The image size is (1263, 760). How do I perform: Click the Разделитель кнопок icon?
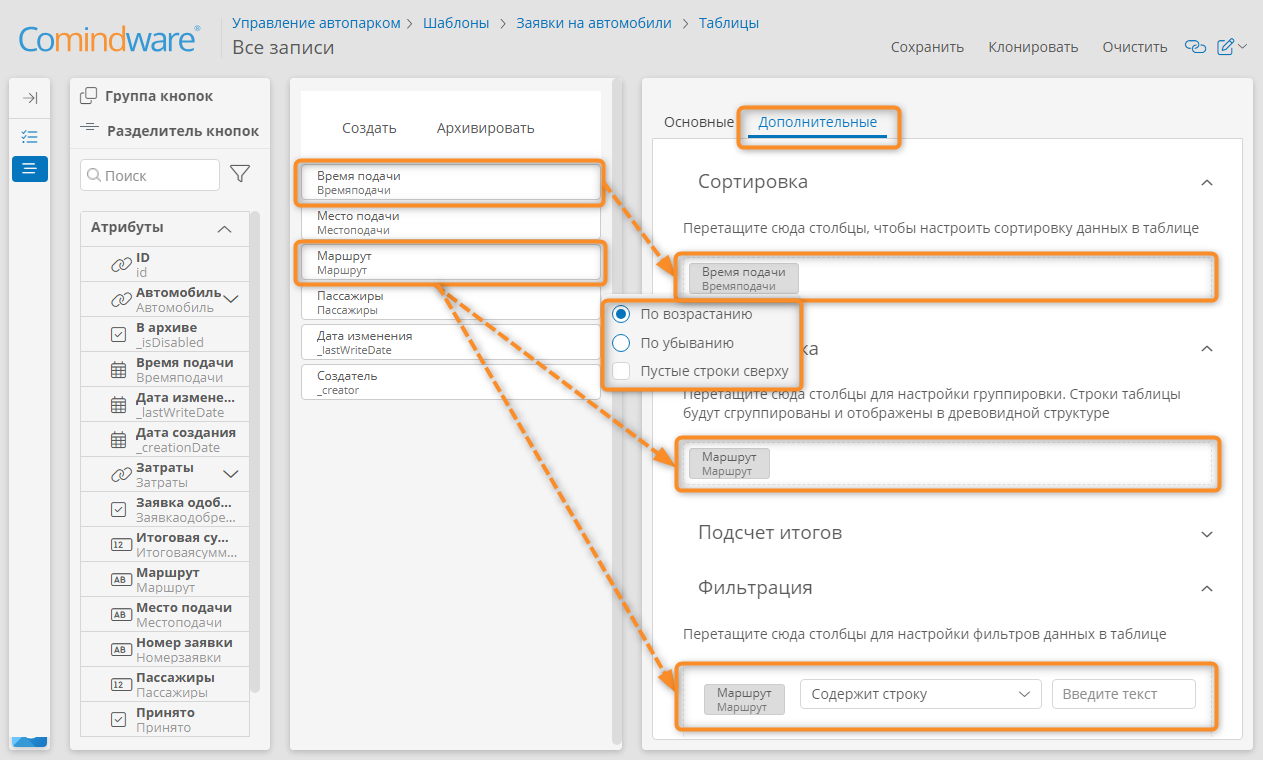pos(89,129)
